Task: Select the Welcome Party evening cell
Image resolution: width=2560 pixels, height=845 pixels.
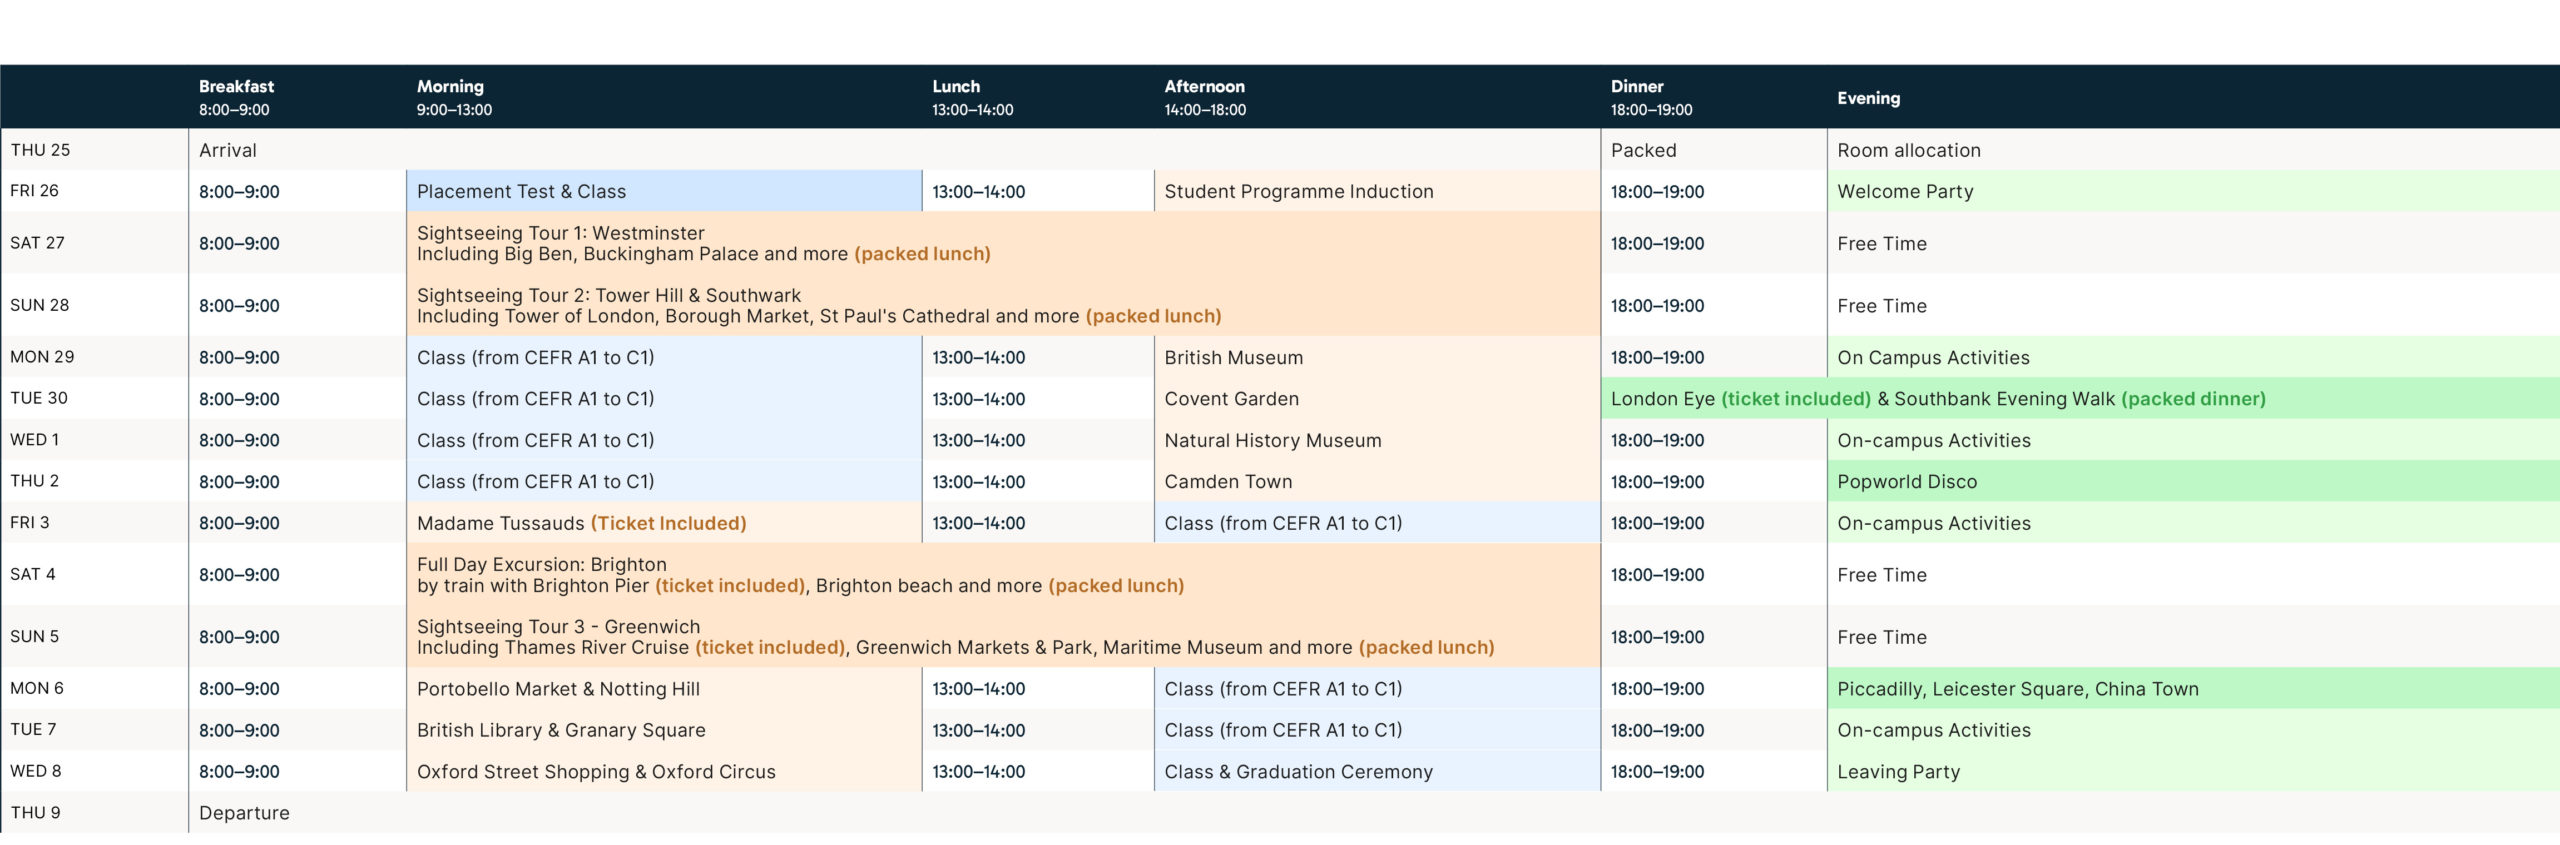Action: 1905,191
